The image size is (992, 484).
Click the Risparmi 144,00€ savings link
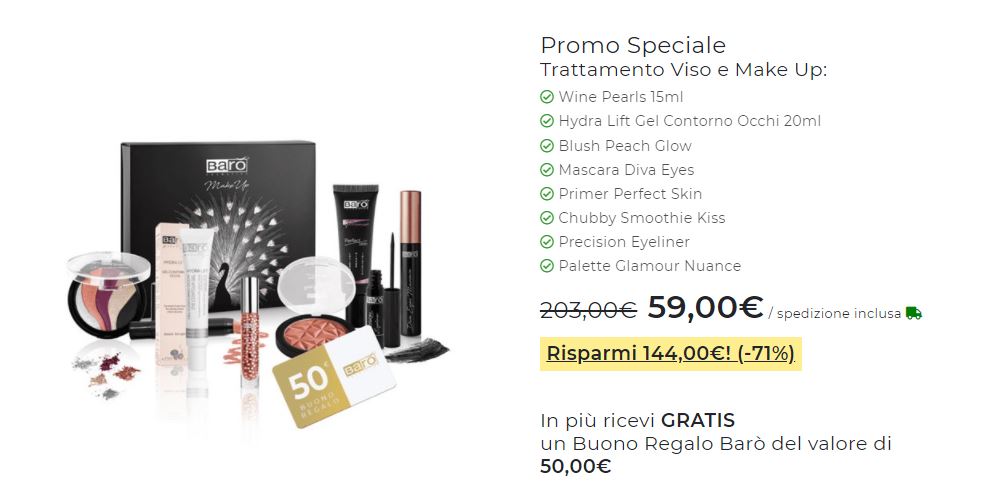671,353
